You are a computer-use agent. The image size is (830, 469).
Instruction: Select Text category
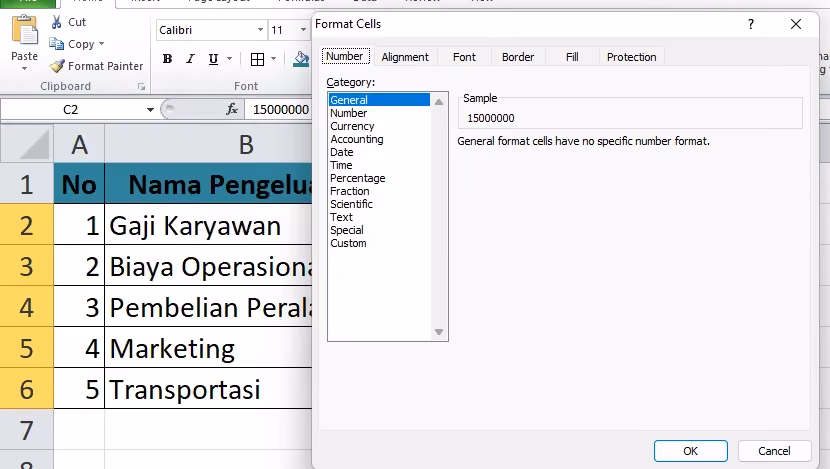point(379,217)
